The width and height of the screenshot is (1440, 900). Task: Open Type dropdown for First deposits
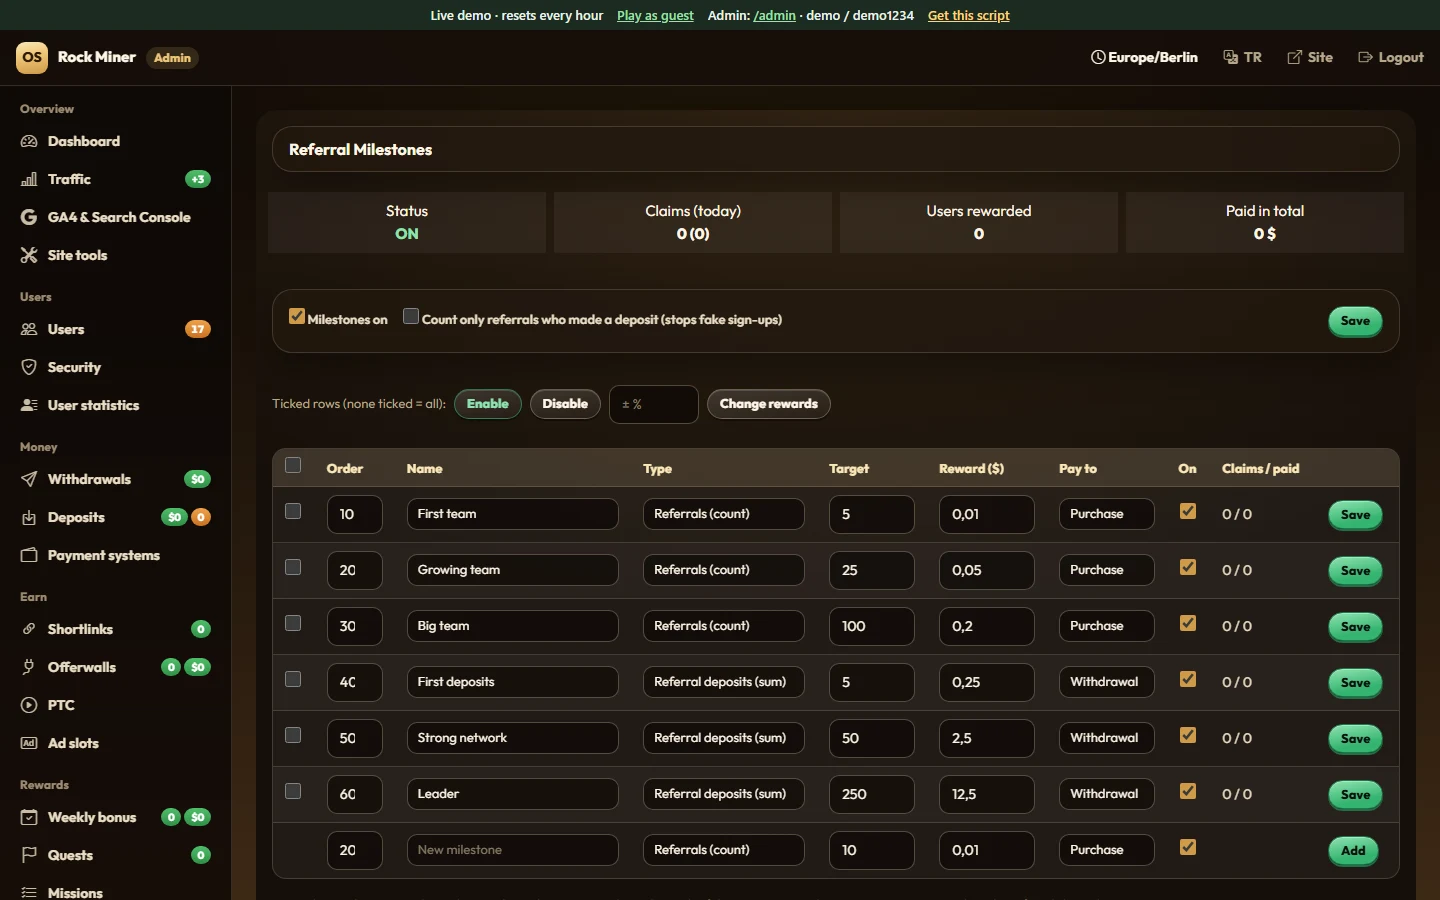point(723,682)
